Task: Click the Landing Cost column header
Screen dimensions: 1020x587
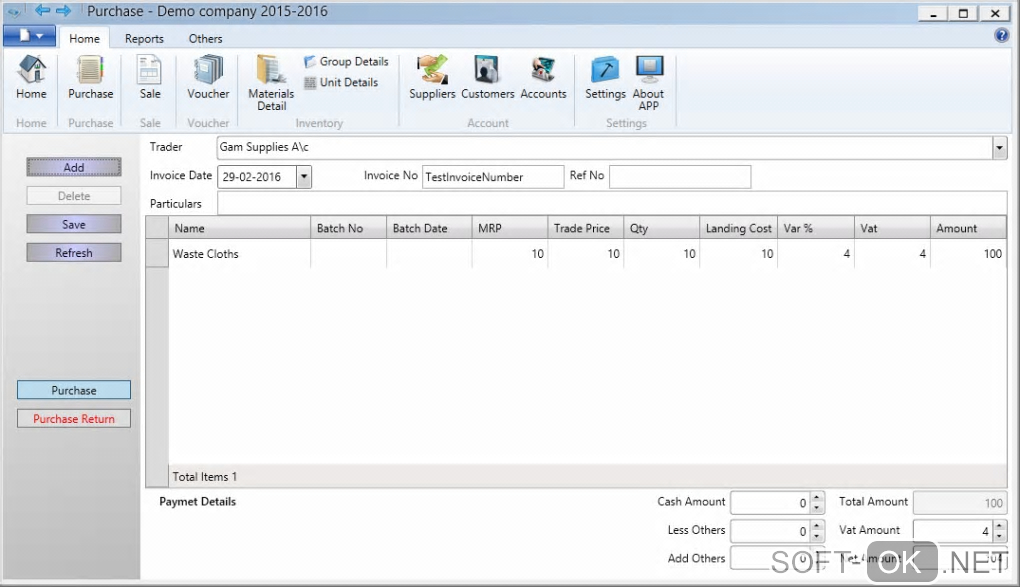Action: (738, 228)
